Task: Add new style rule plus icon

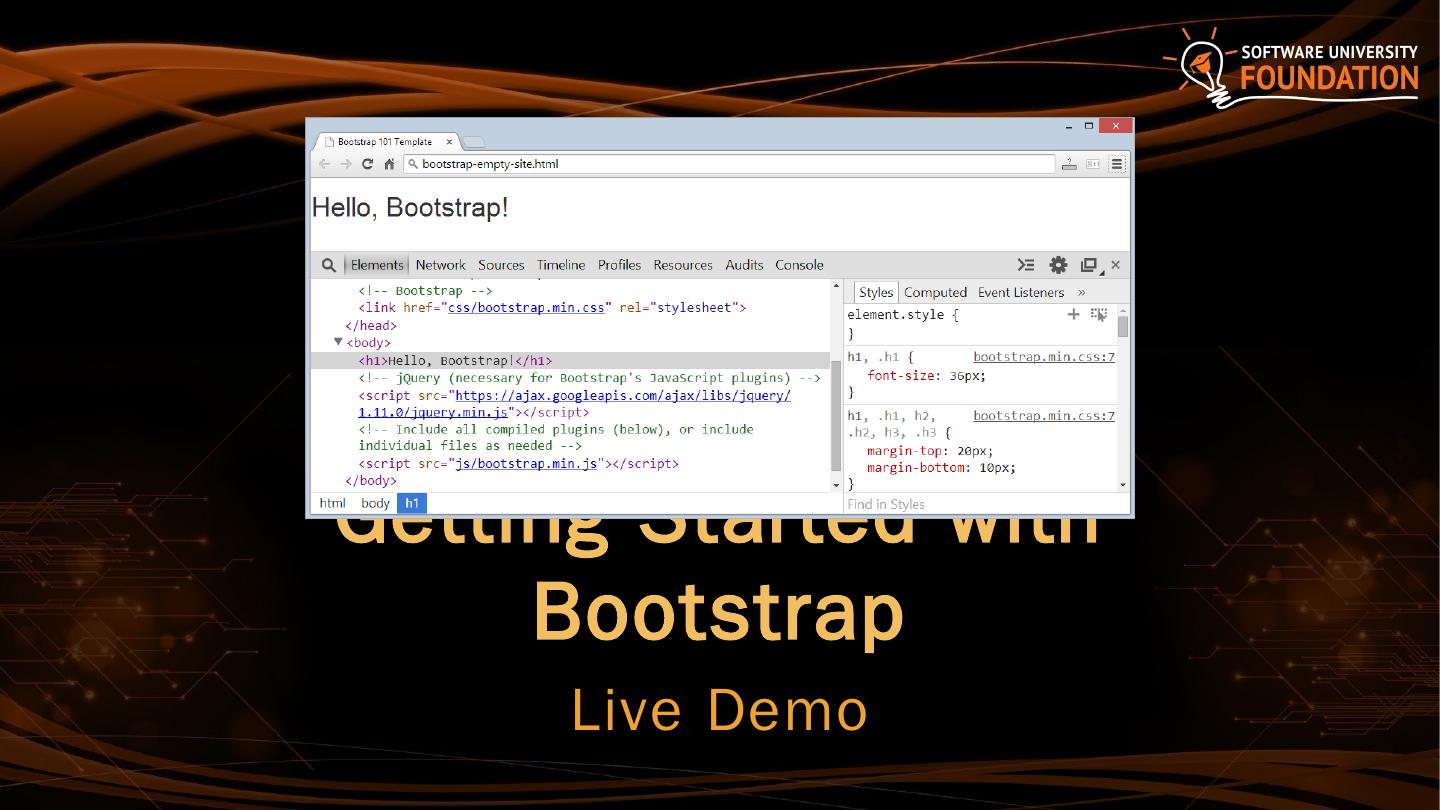Action: pyautogui.click(x=1073, y=314)
